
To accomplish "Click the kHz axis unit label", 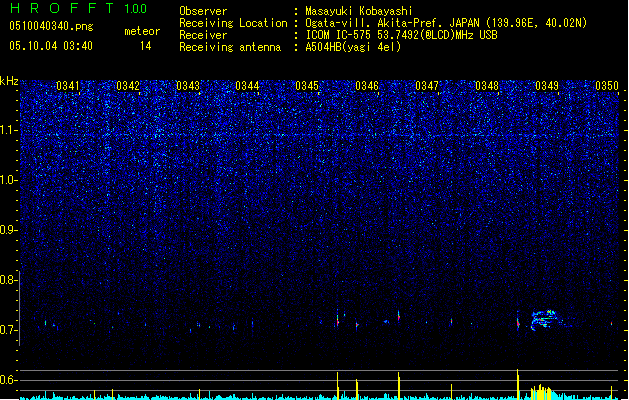I will [x=9, y=81].
